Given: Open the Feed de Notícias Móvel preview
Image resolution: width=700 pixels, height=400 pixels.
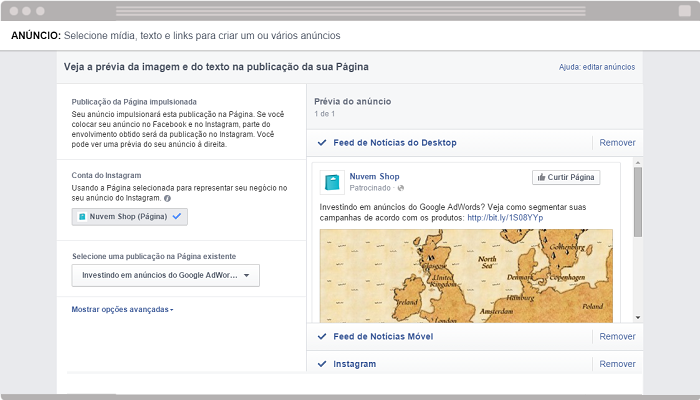Looking at the screenshot, I should (383, 337).
